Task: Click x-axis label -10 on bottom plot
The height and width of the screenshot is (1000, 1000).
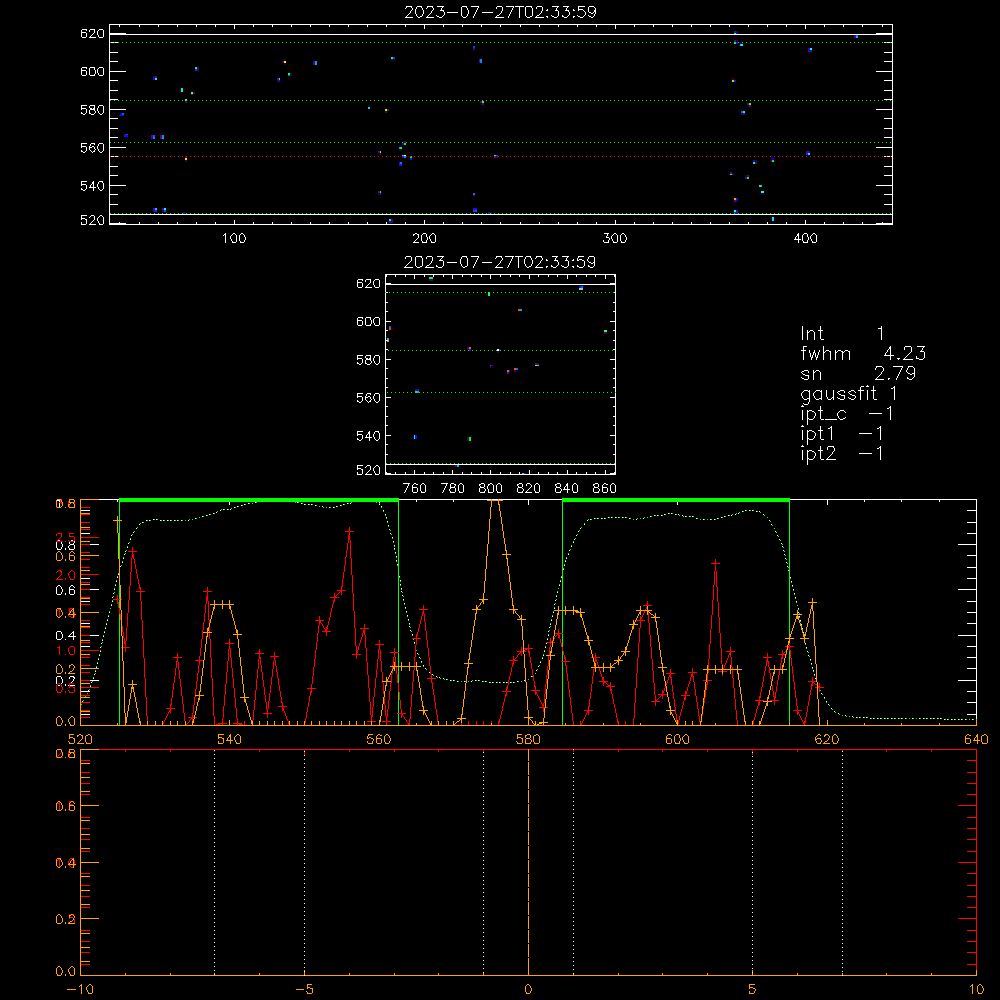Action: tap(80, 989)
